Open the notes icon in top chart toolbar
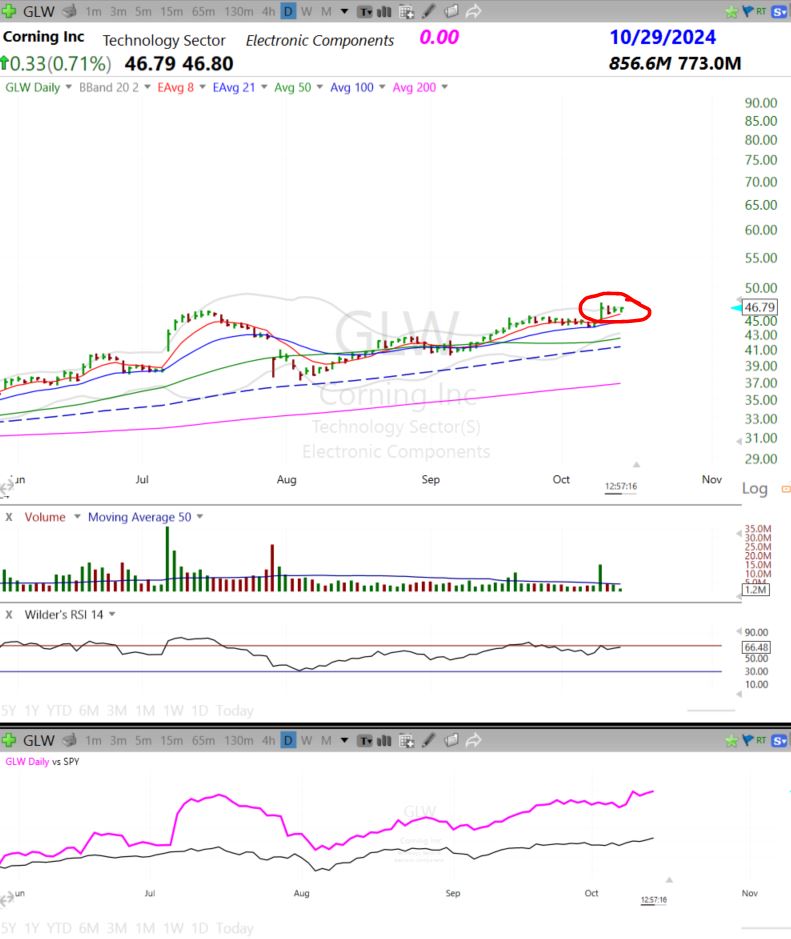 coord(451,11)
